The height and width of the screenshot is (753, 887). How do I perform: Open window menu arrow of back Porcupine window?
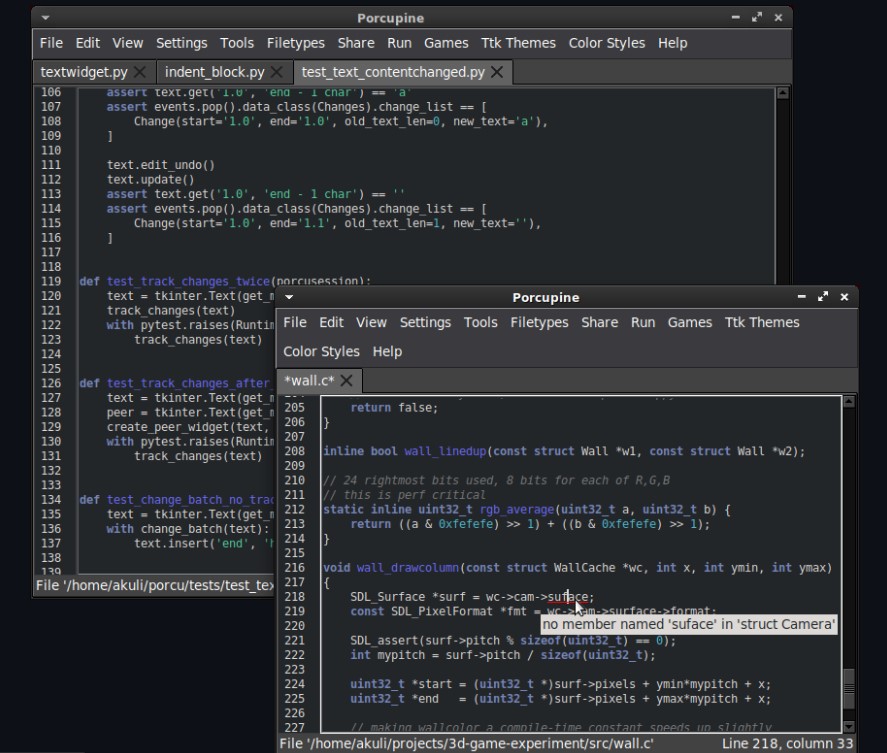(45, 18)
